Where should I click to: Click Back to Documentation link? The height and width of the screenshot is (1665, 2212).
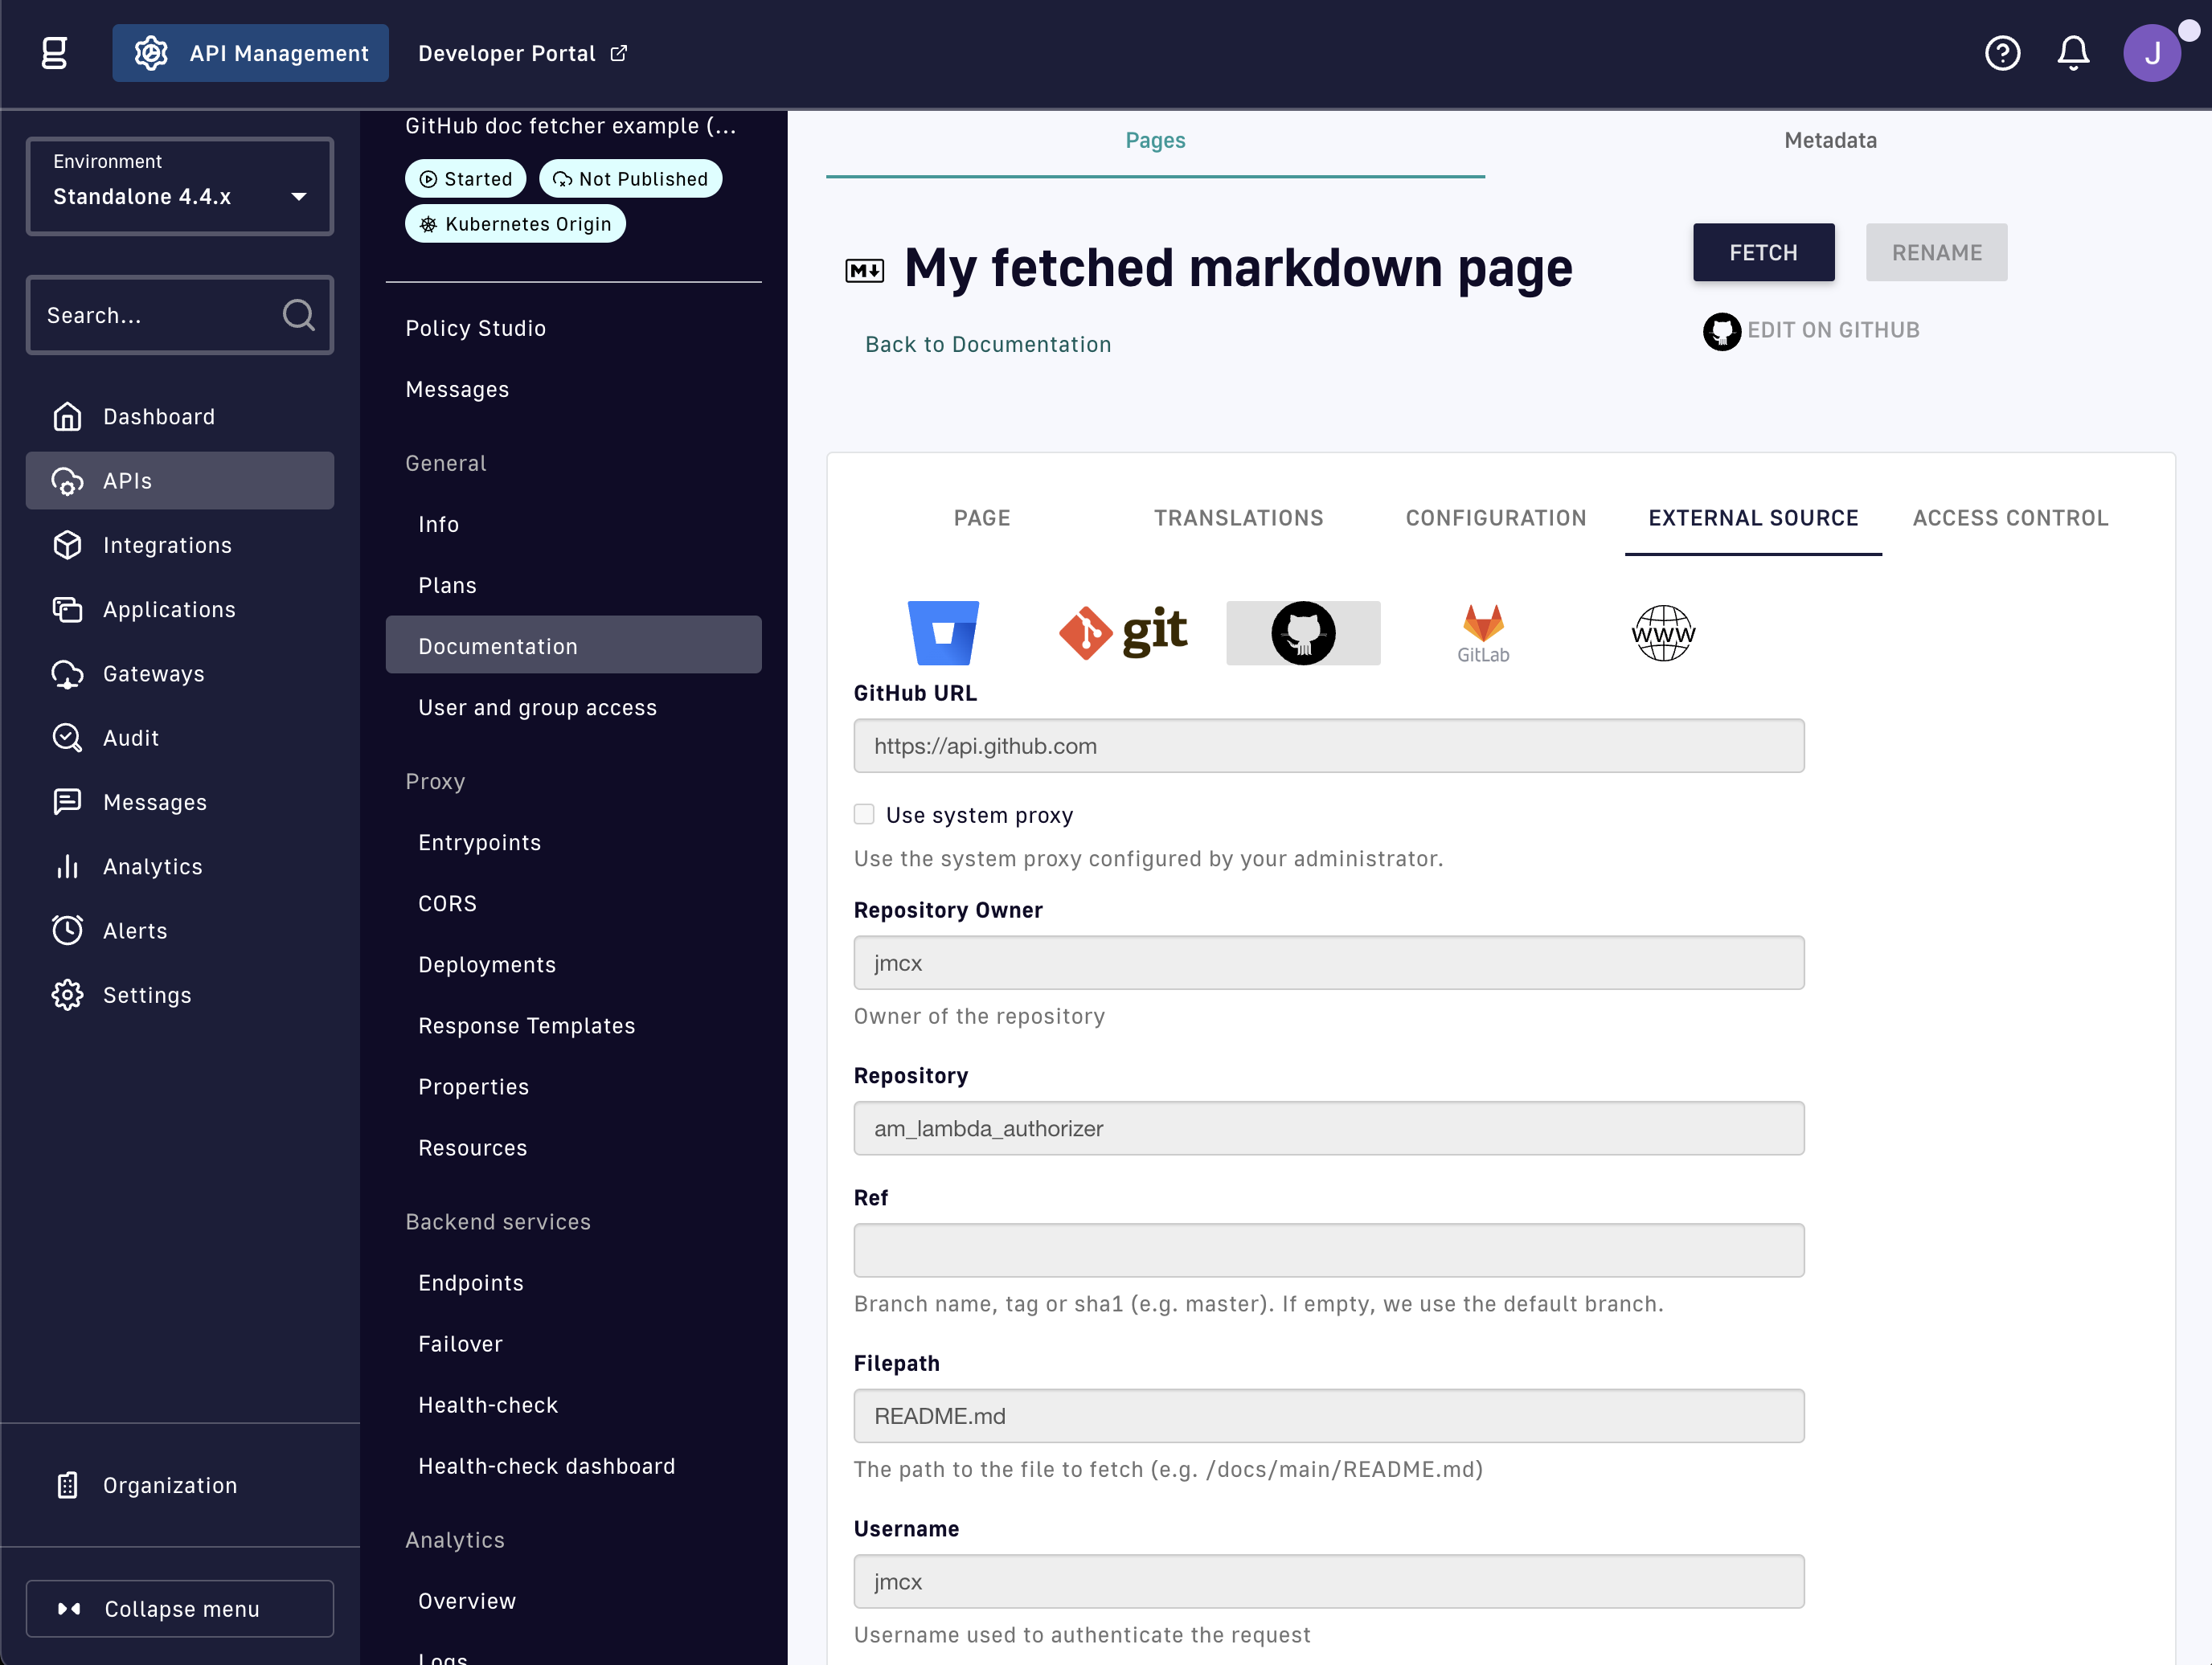click(987, 344)
